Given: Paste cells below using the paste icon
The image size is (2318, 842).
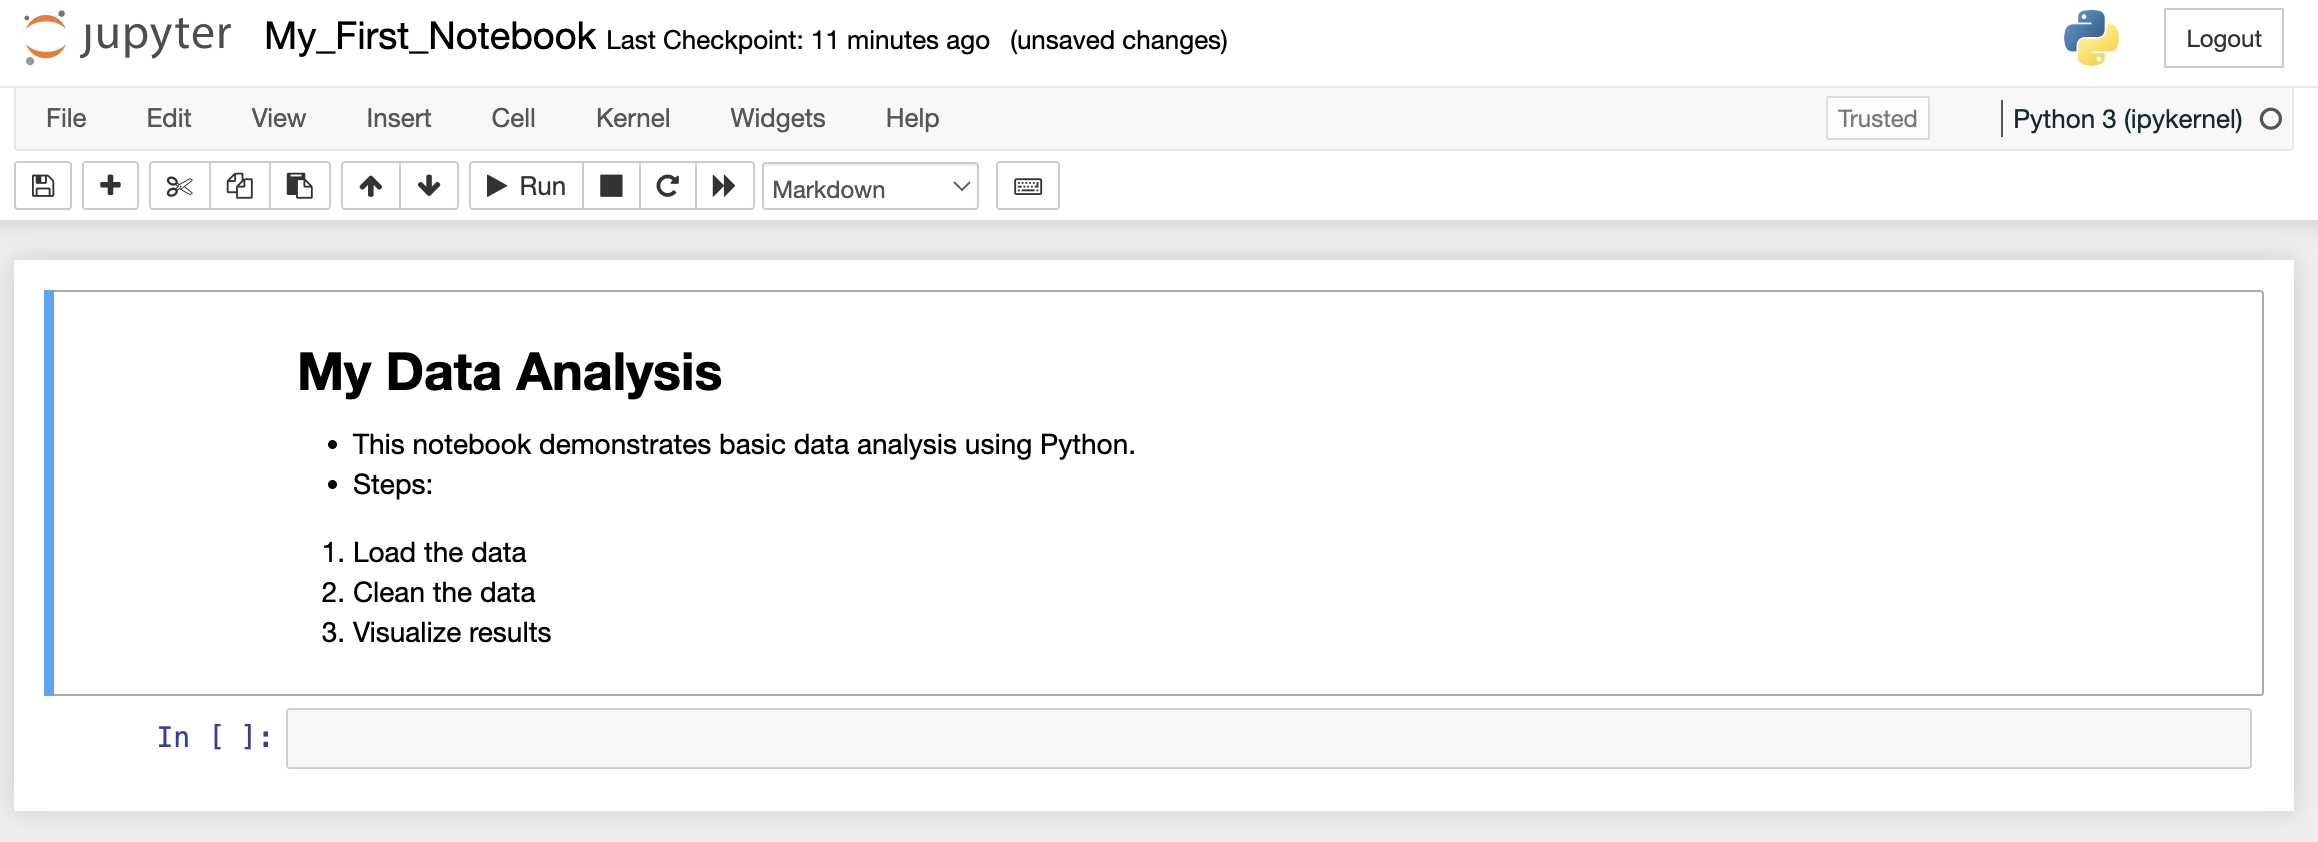Looking at the screenshot, I should pyautogui.click(x=300, y=186).
